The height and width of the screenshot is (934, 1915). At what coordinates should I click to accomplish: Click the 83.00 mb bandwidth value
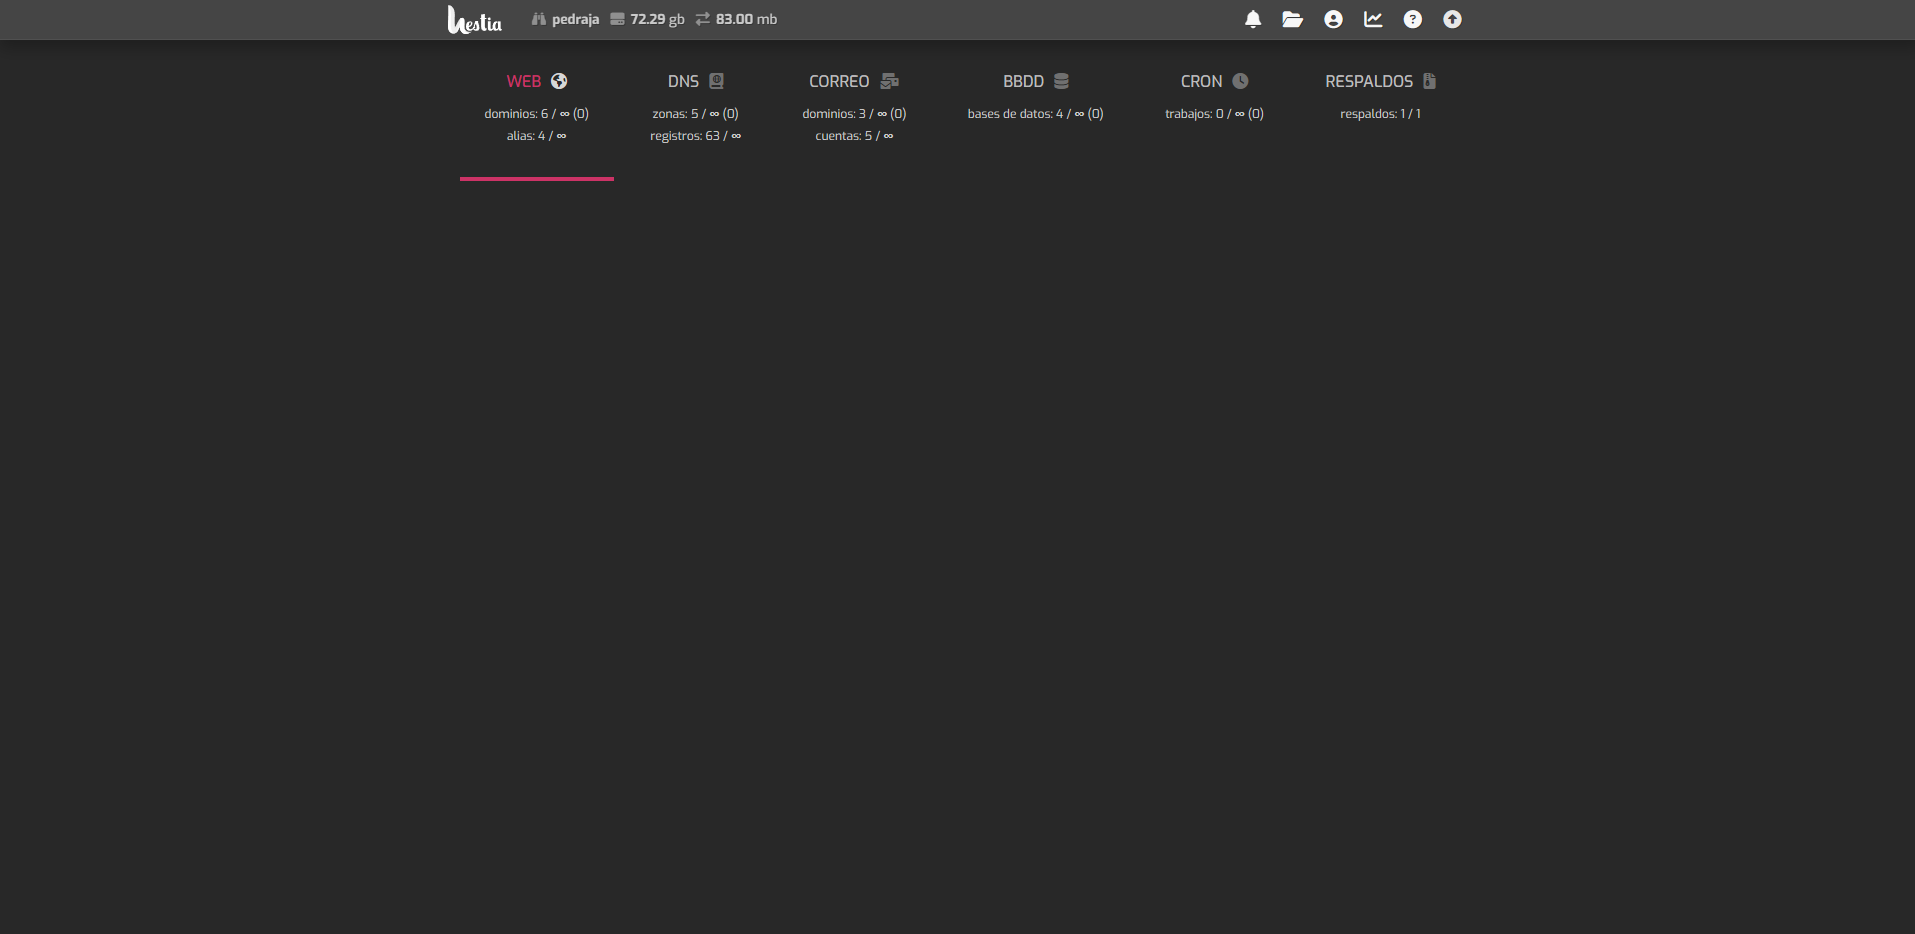[x=746, y=19]
